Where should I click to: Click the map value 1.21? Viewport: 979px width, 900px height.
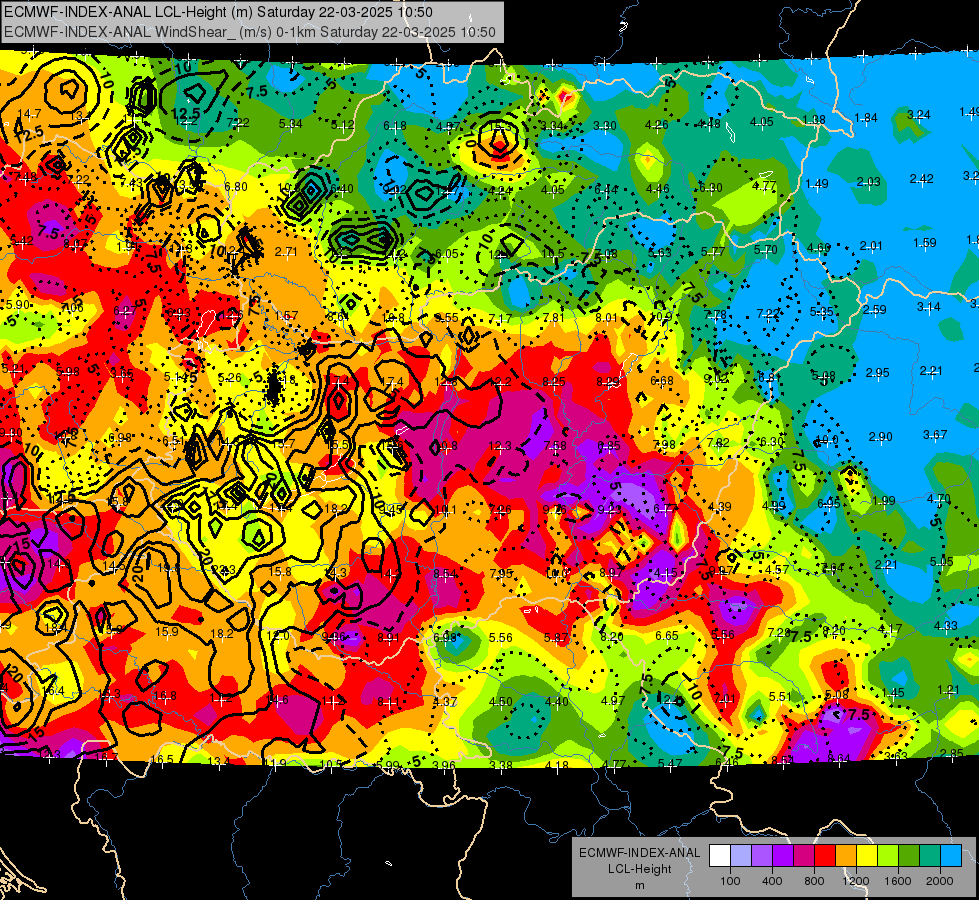[x=948, y=690]
